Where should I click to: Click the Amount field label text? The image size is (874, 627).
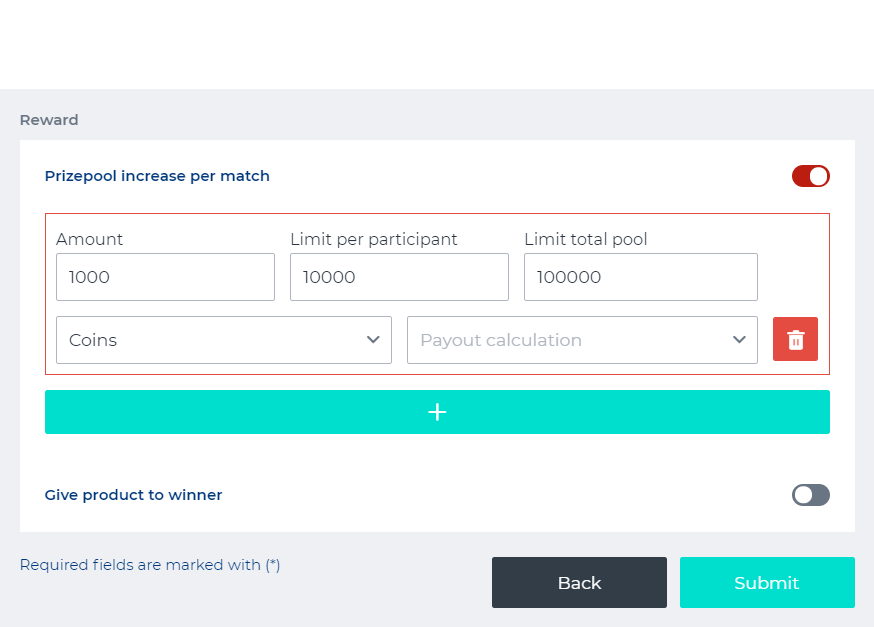(x=90, y=239)
